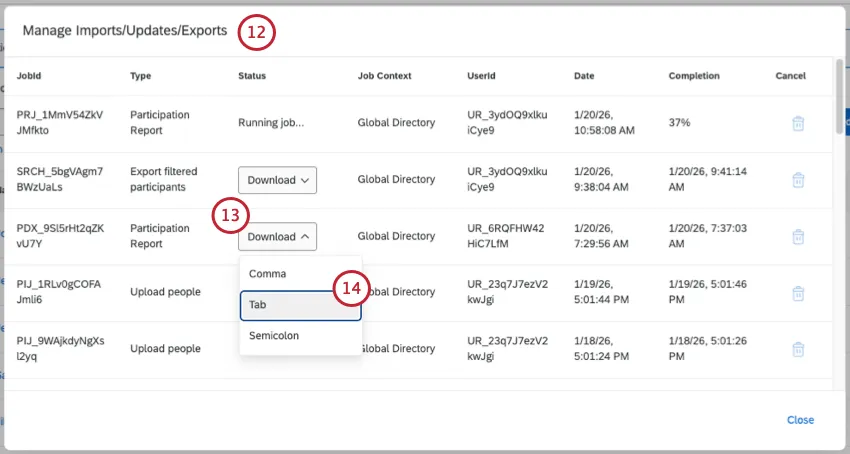850x454 pixels.
Task: Click the UserId column header
Action: (x=481, y=76)
